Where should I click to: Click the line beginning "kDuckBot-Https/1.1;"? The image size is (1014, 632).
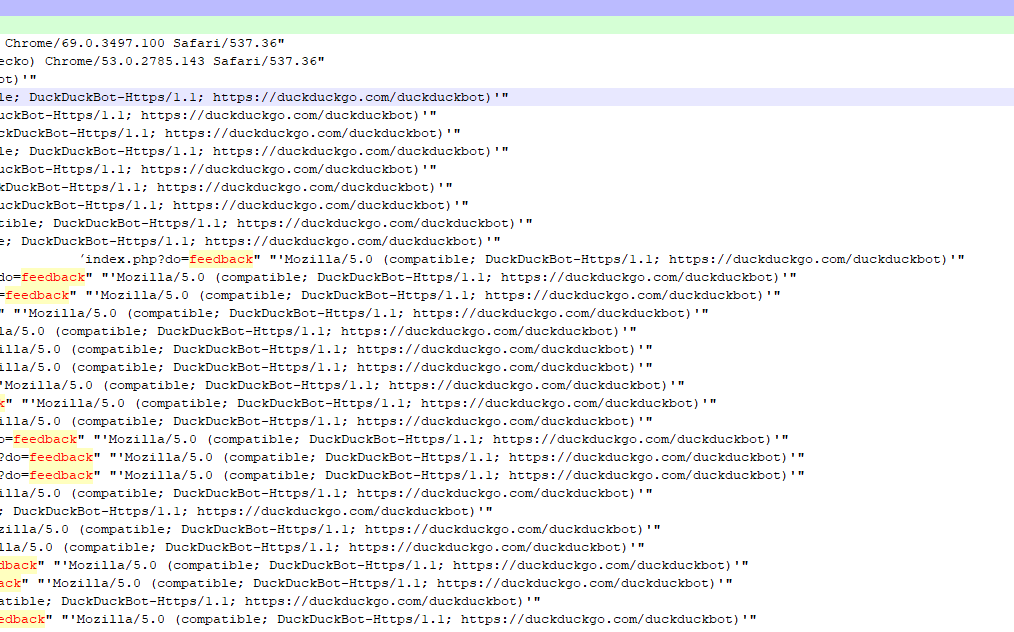pos(226,188)
